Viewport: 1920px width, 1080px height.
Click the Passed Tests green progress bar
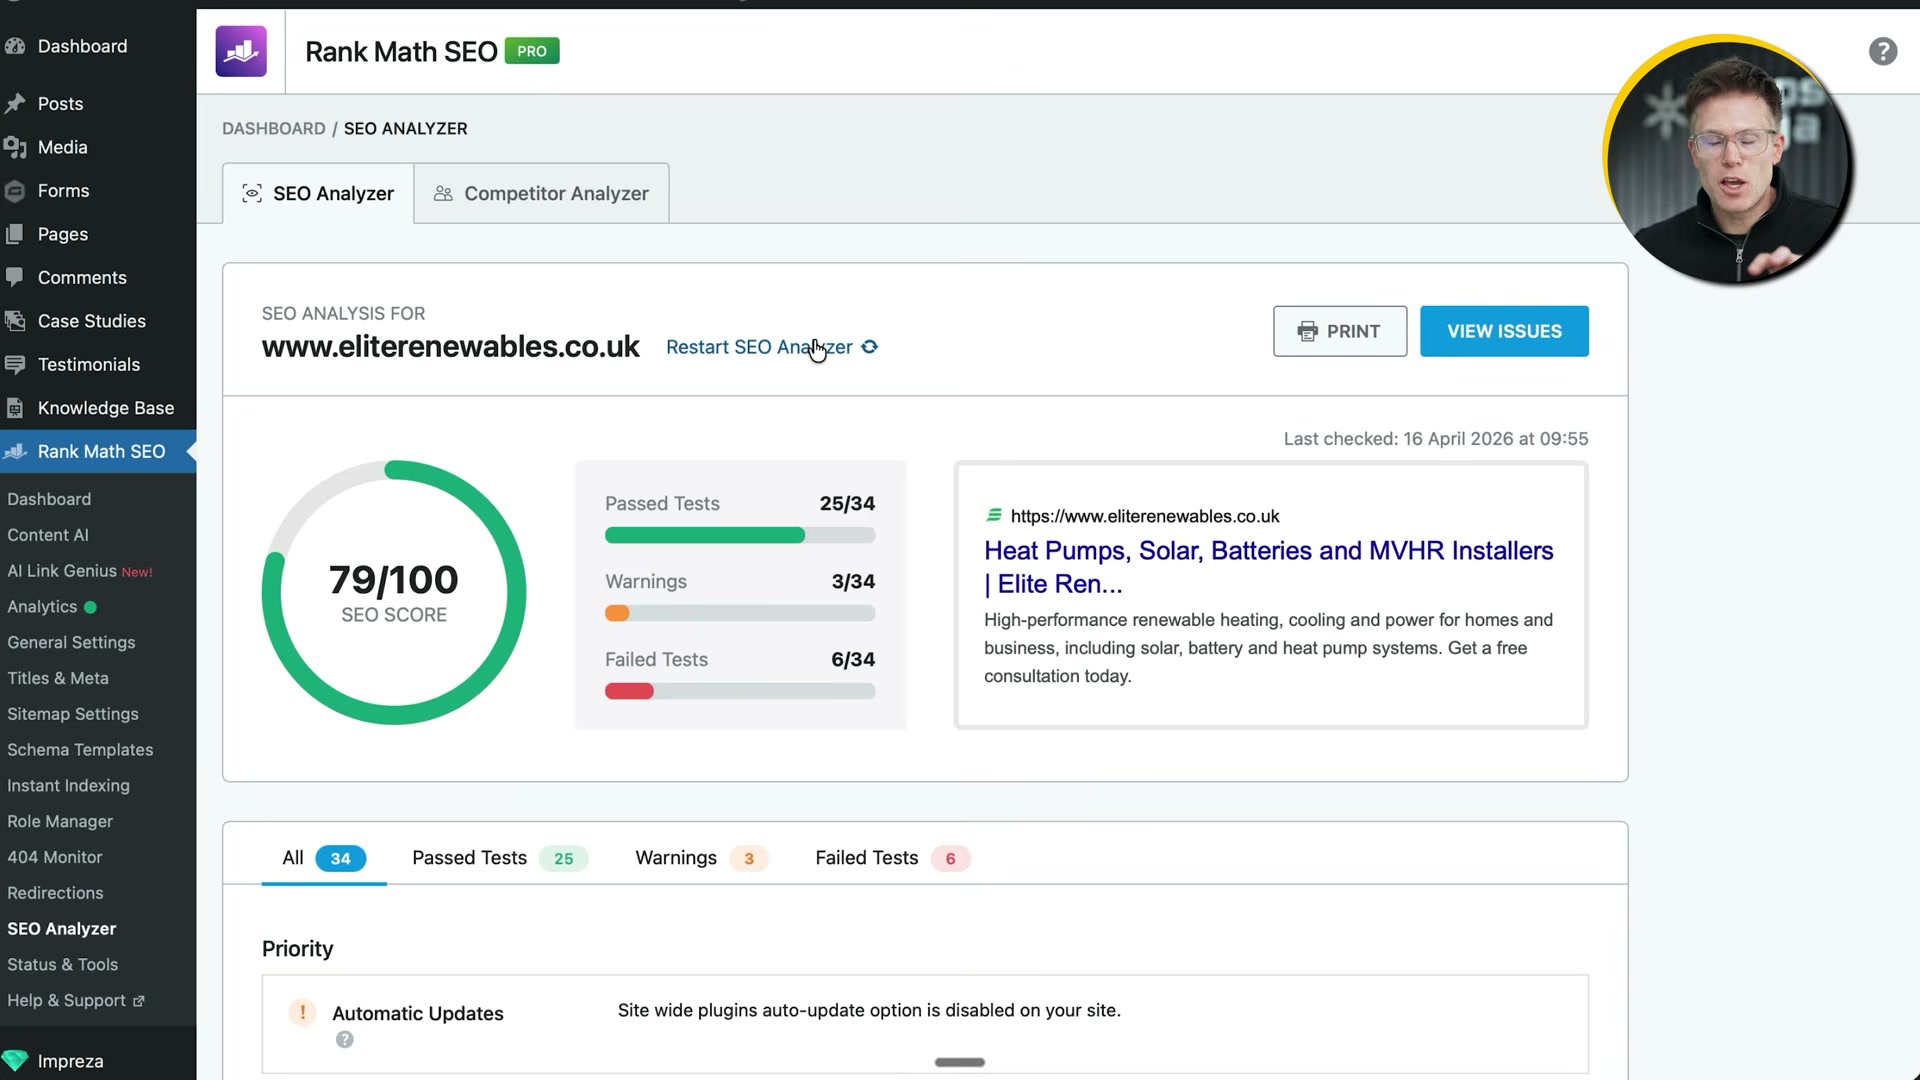(740, 535)
